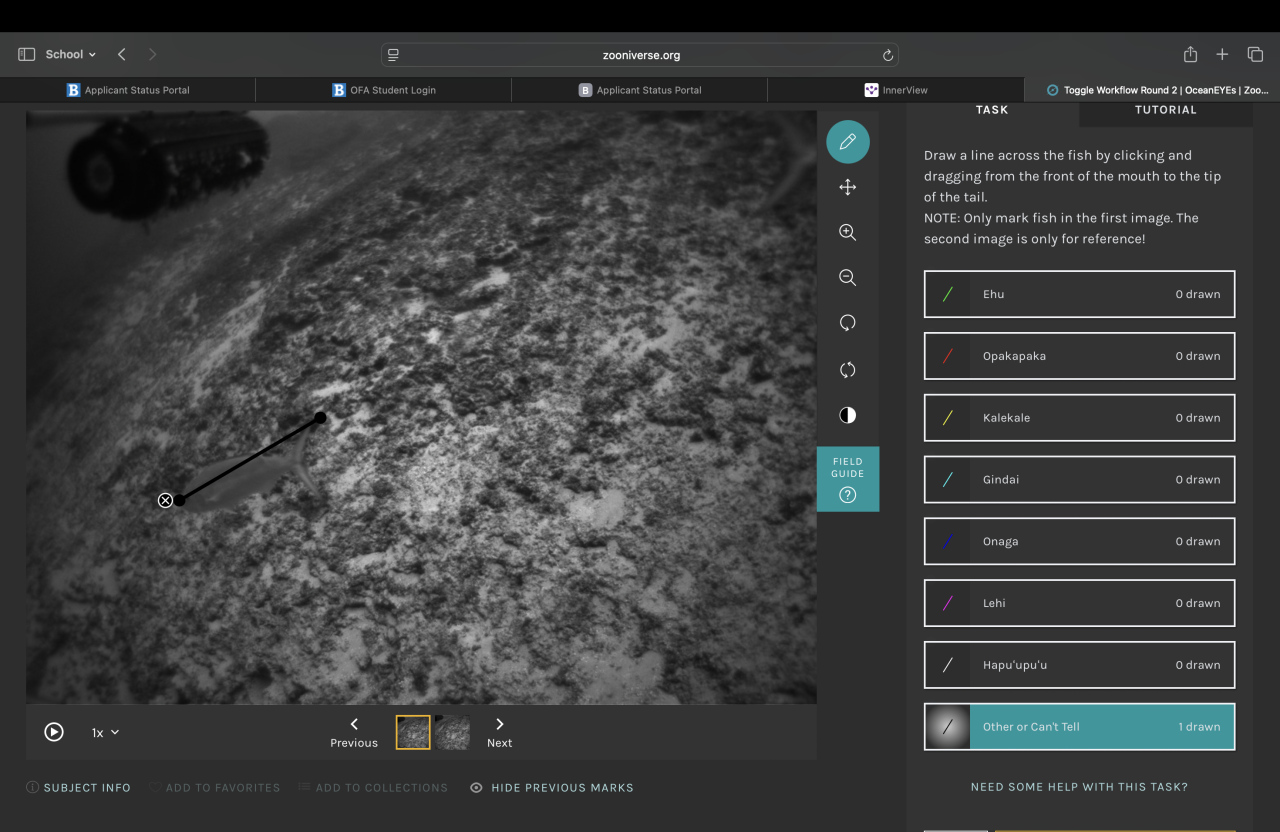Select the Opakapaka fish option
Screen dimensions: 1280x832
click(1079, 356)
